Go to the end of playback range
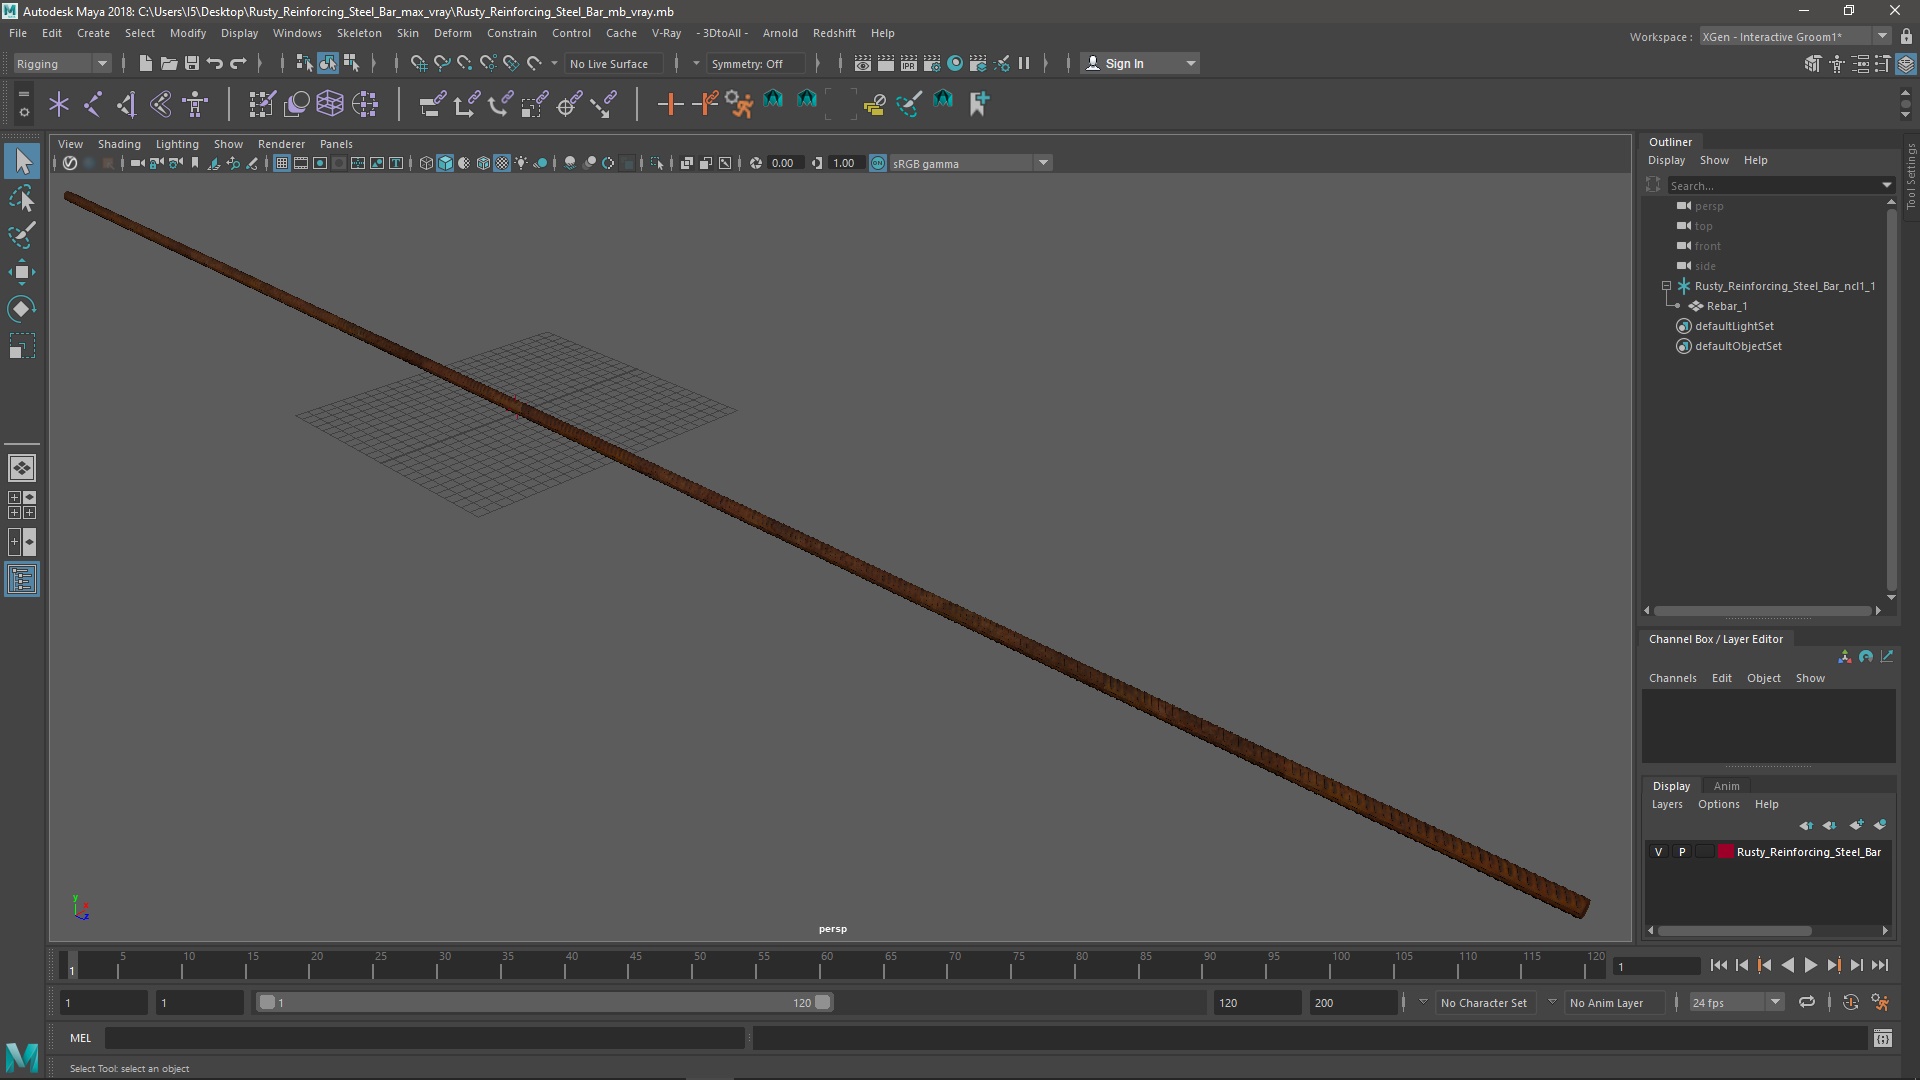Screen dimensions: 1920x1080 [1880, 965]
